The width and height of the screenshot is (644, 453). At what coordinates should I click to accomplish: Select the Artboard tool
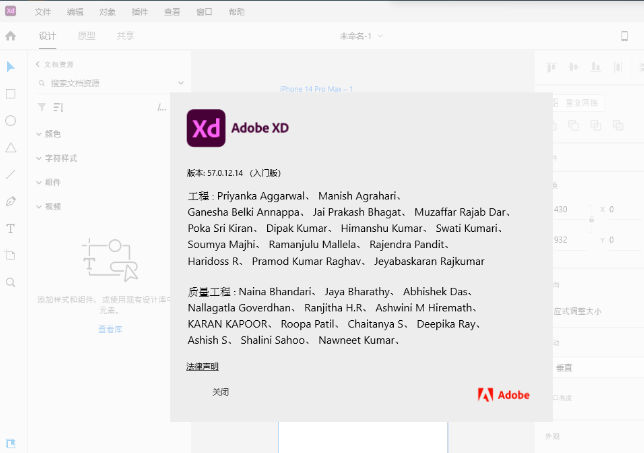pos(11,255)
